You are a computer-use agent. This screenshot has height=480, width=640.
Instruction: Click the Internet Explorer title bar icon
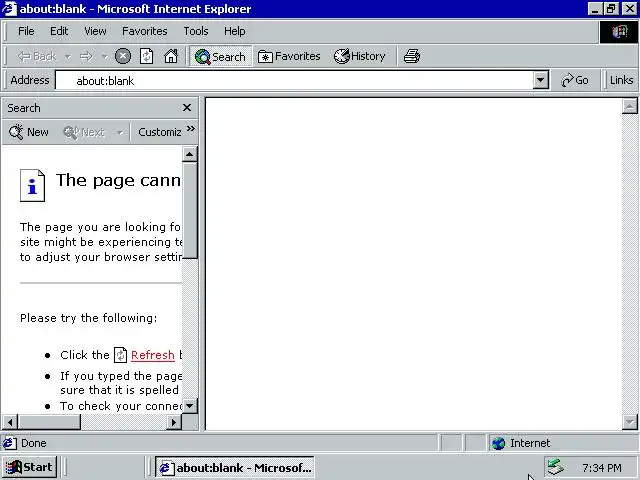(x=9, y=9)
